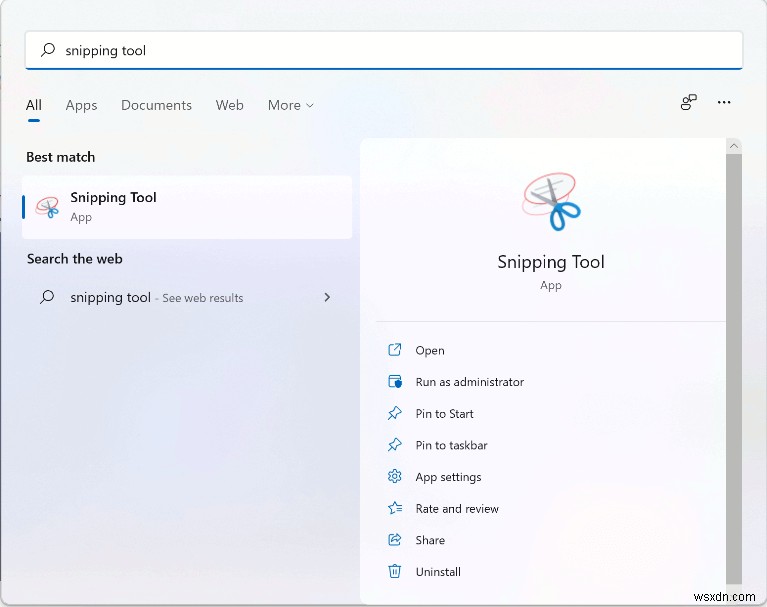
Task: Expand web results arrow for snipping tool
Action: point(327,297)
